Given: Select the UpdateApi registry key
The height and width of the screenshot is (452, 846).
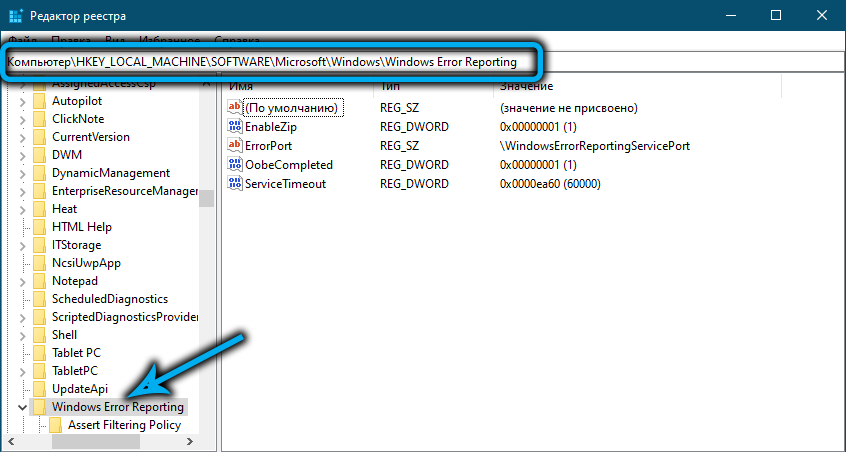Looking at the screenshot, I should click(x=81, y=389).
